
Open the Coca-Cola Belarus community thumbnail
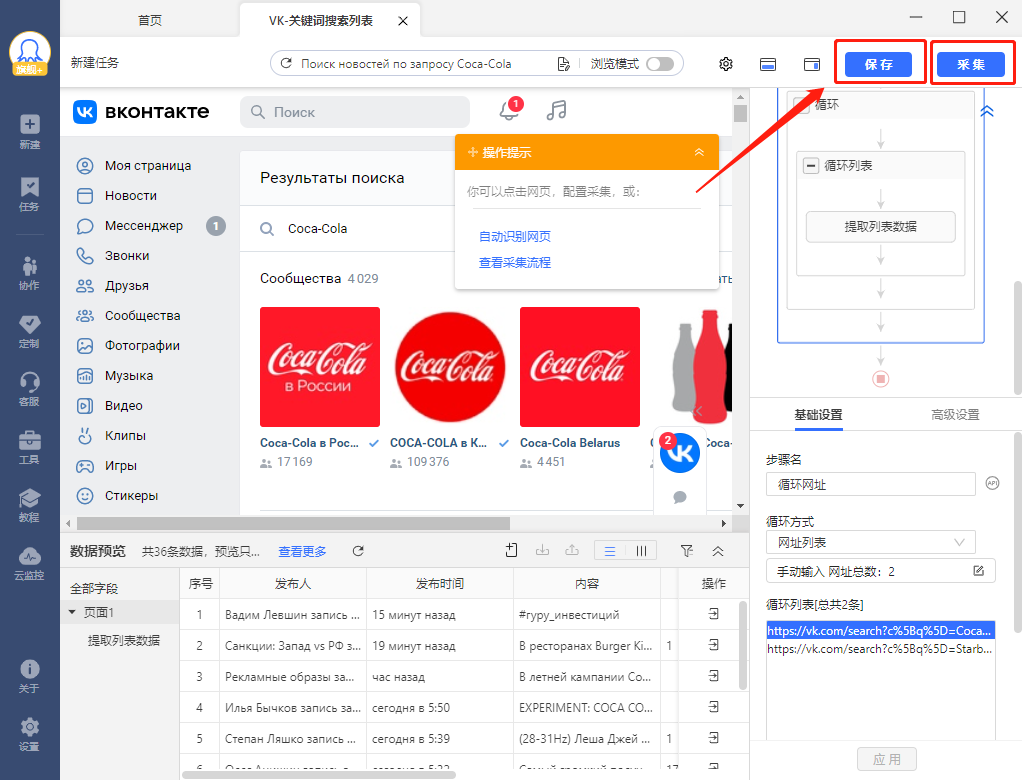coord(579,367)
